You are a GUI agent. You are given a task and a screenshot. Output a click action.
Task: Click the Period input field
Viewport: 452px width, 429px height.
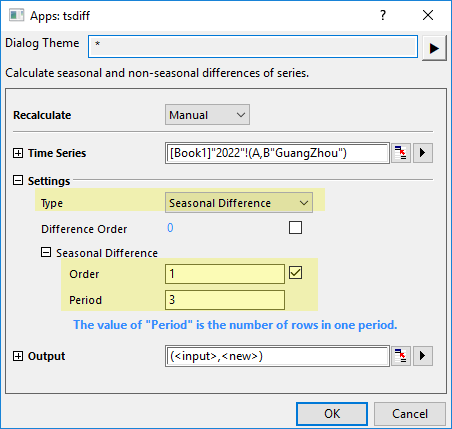[225, 300]
